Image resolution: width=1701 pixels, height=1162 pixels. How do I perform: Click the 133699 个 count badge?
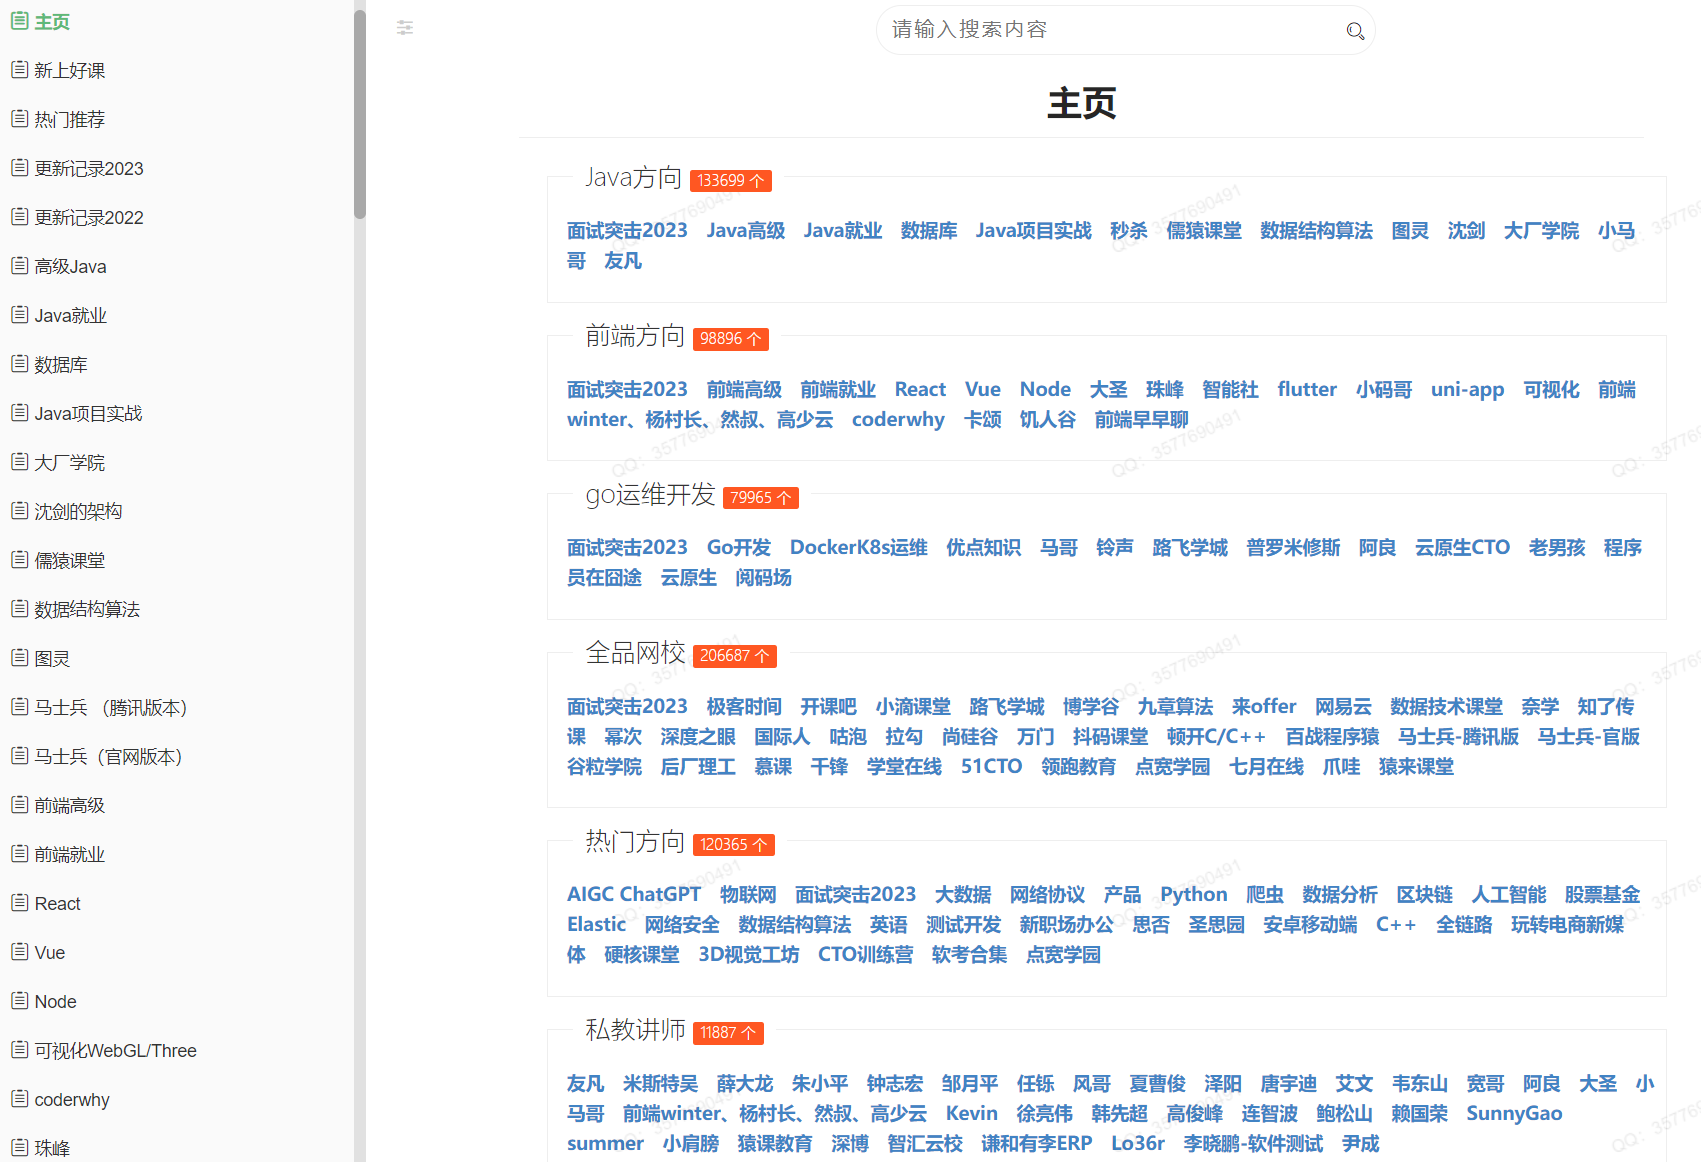coord(731,181)
